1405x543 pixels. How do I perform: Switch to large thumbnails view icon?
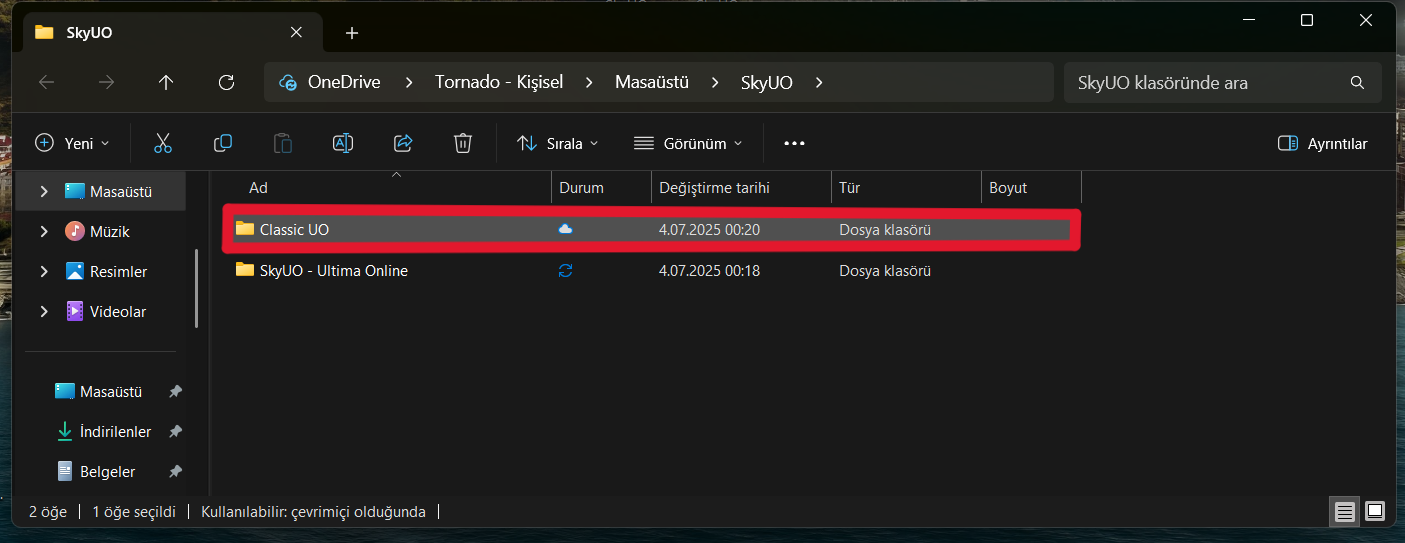1375,512
